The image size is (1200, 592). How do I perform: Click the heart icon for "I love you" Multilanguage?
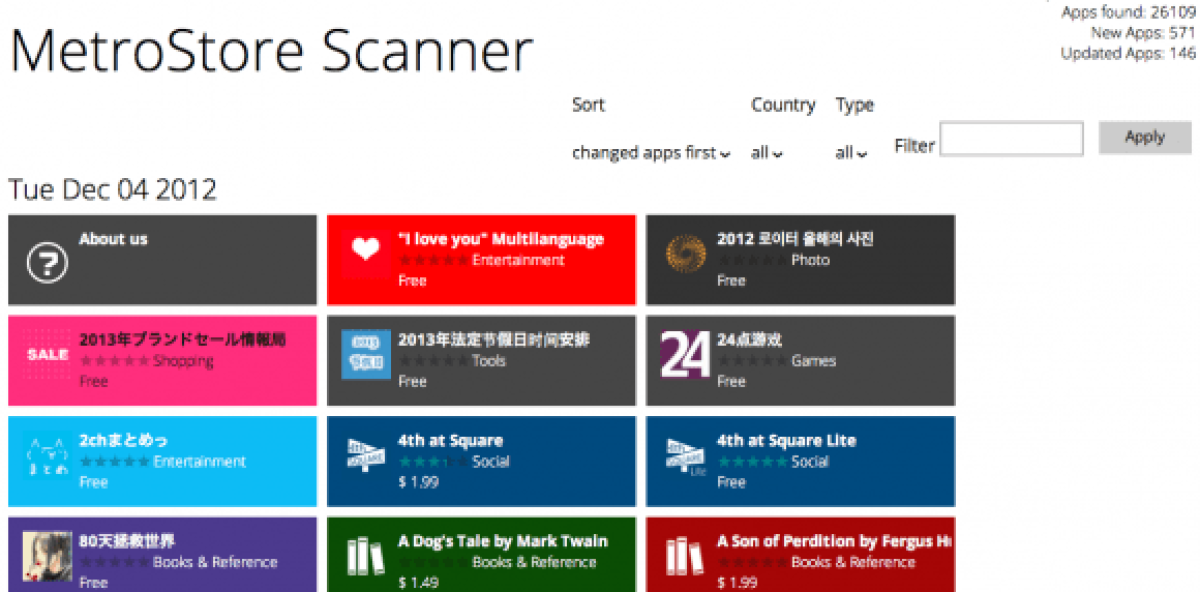point(366,251)
